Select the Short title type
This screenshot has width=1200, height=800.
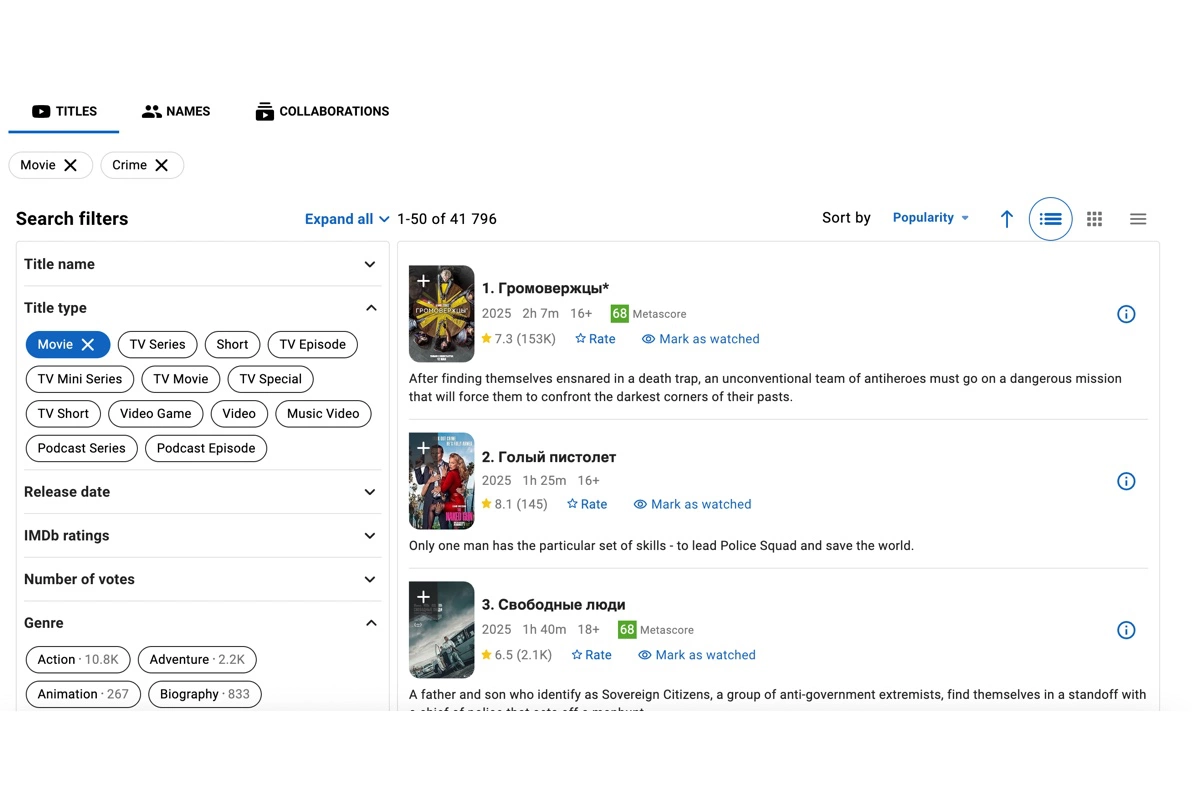click(232, 344)
